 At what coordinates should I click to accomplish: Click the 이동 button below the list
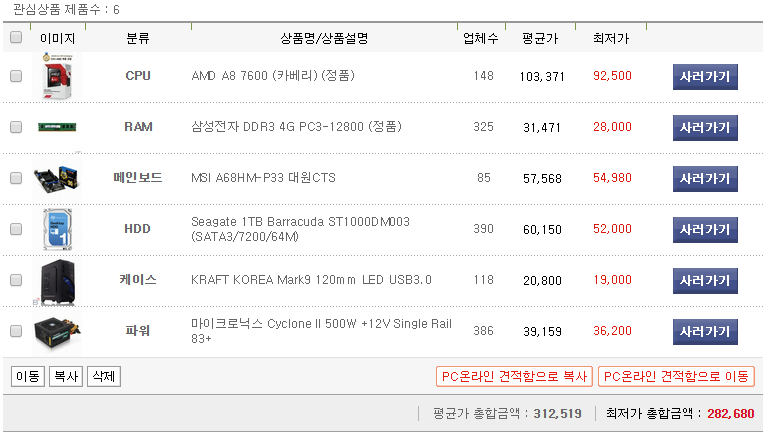point(27,377)
